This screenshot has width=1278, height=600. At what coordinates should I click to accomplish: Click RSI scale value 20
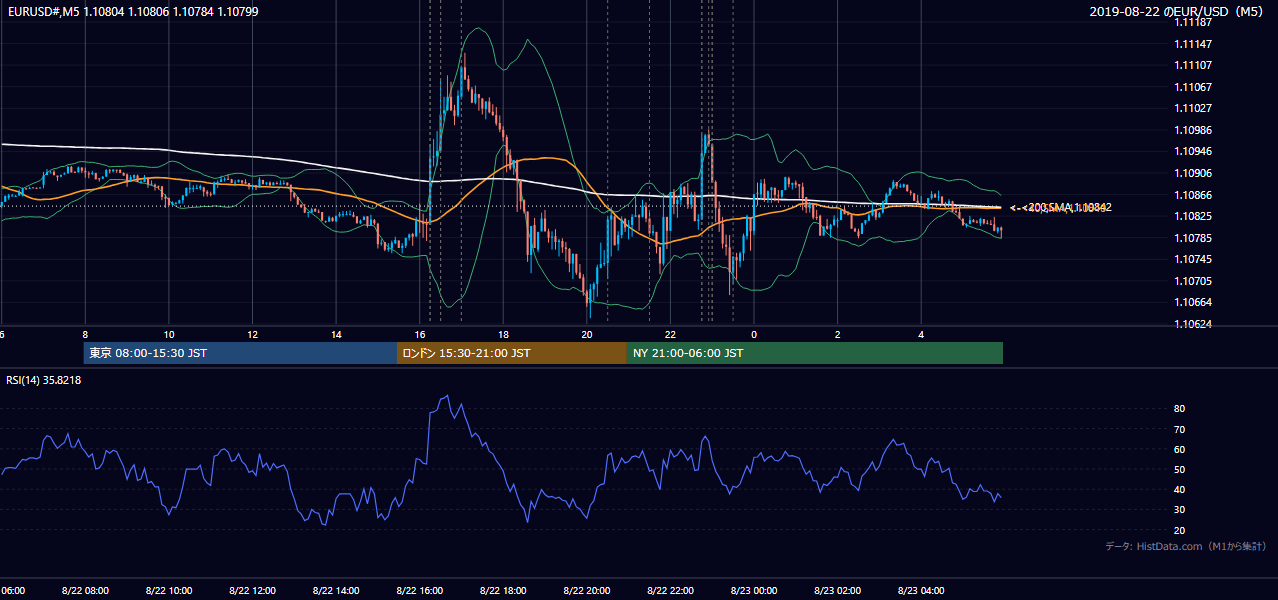[1180, 530]
